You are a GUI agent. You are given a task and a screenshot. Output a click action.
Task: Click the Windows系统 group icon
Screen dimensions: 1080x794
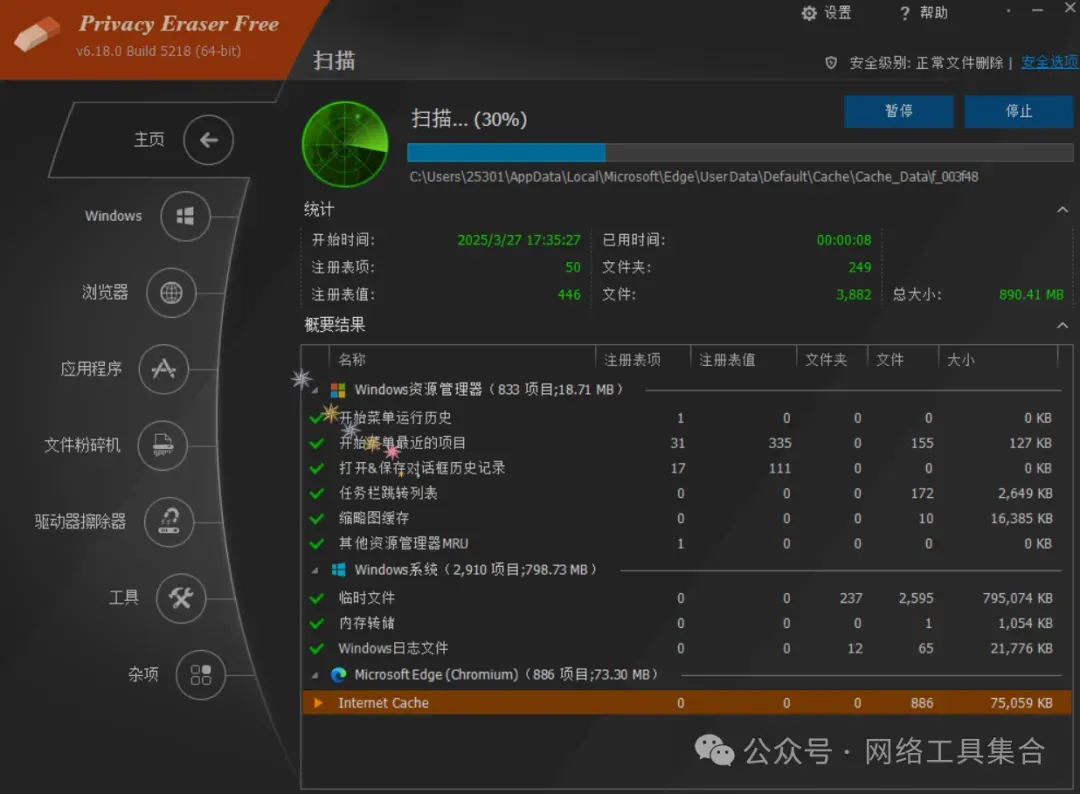tap(338, 570)
